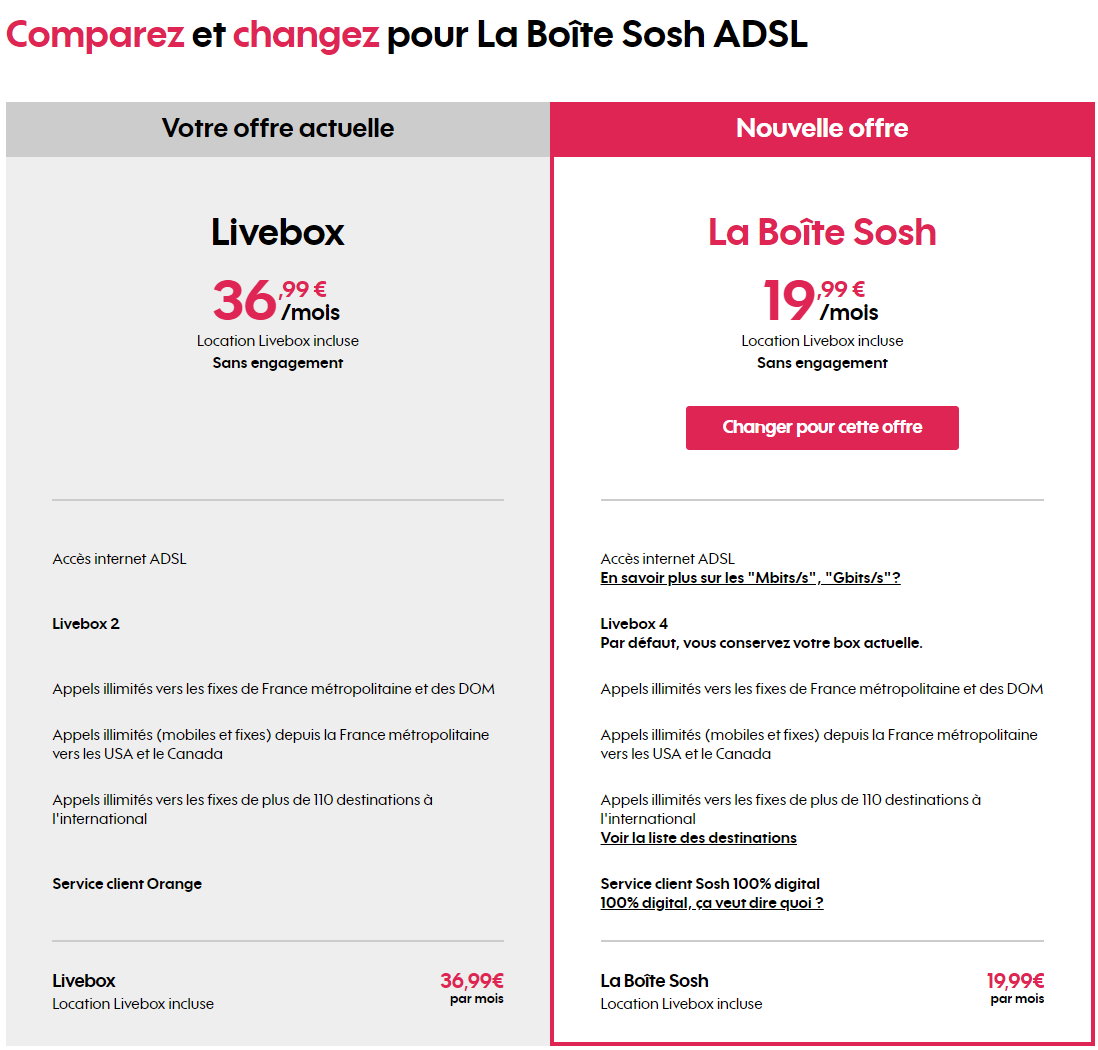The image size is (1098, 1050).
Task: Click the 19,99€ par mois summary total
Action: coord(1015,987)
